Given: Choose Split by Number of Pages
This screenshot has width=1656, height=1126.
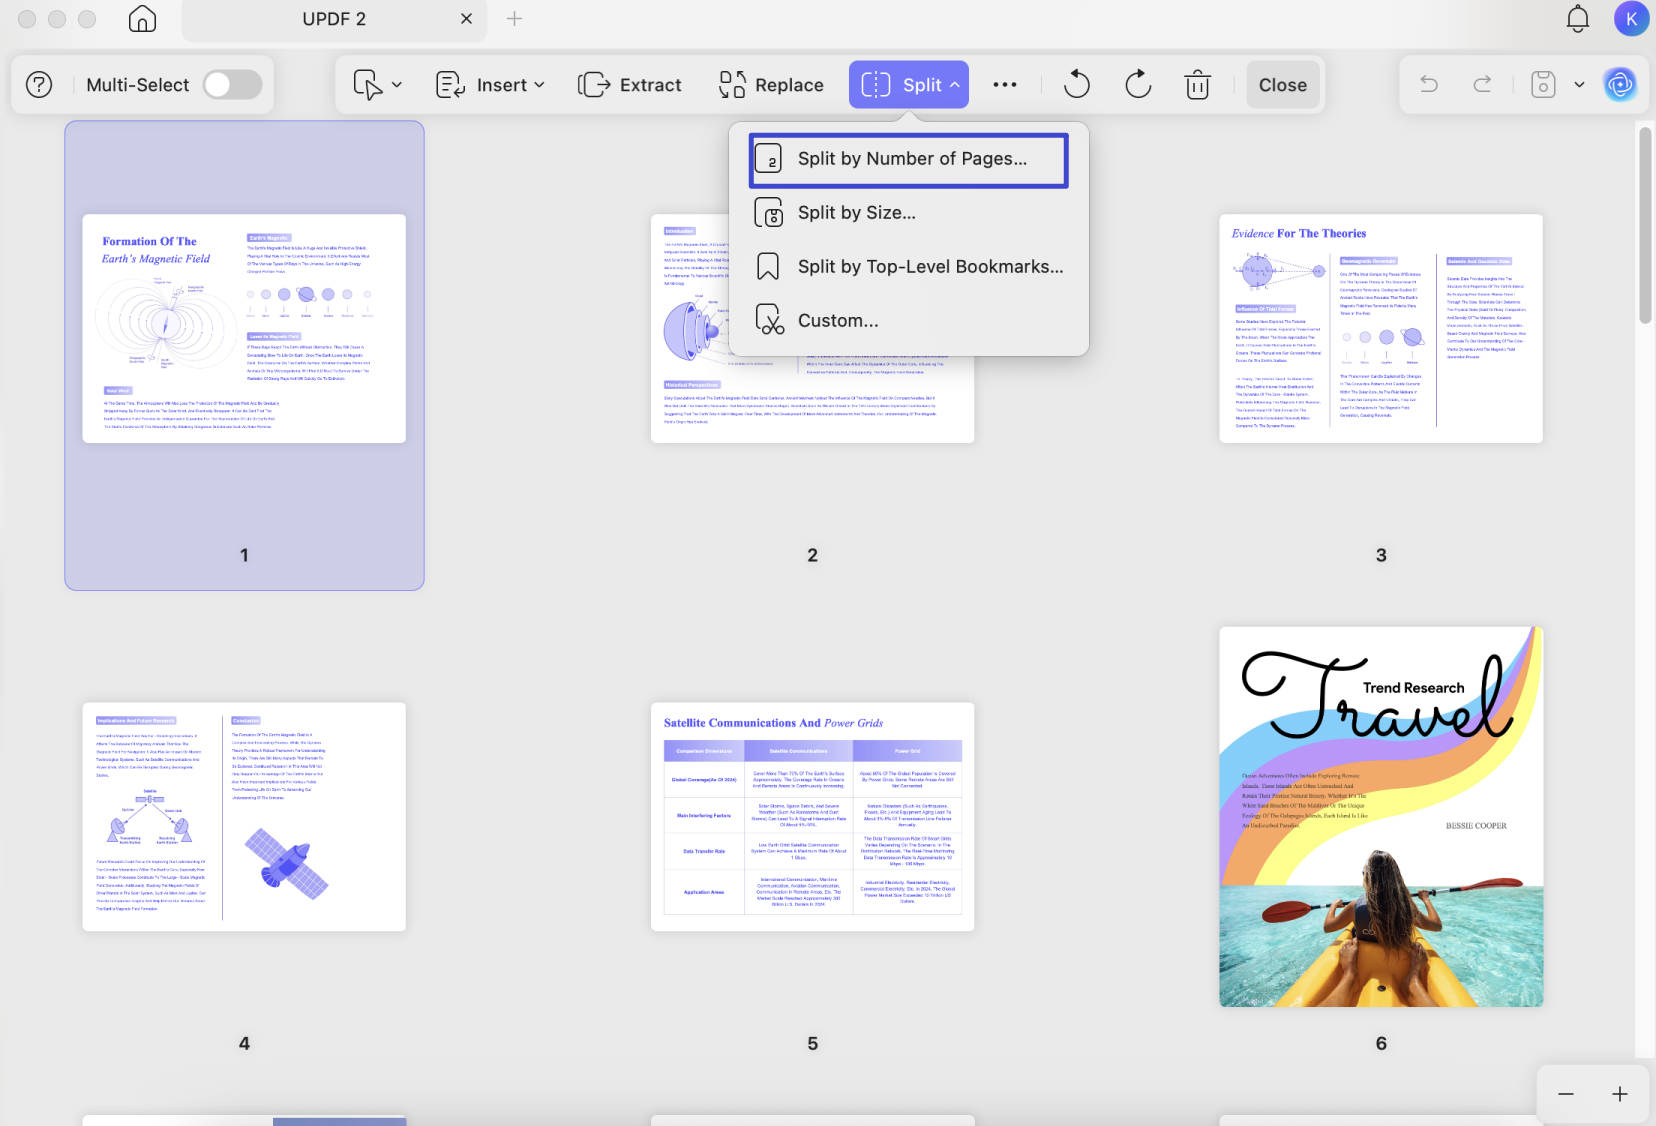Looking at the screenshot, I should [x=909, y=159].
